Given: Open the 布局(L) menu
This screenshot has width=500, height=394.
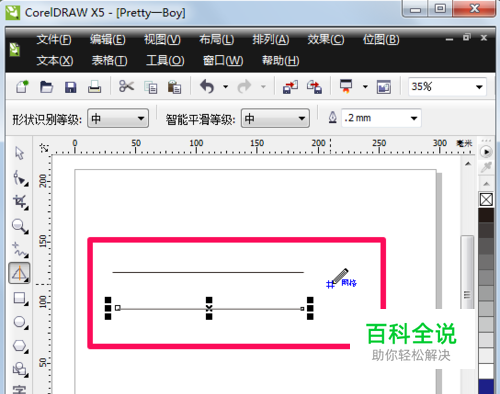Looking at the screenshot, I should tap(217, 40).
